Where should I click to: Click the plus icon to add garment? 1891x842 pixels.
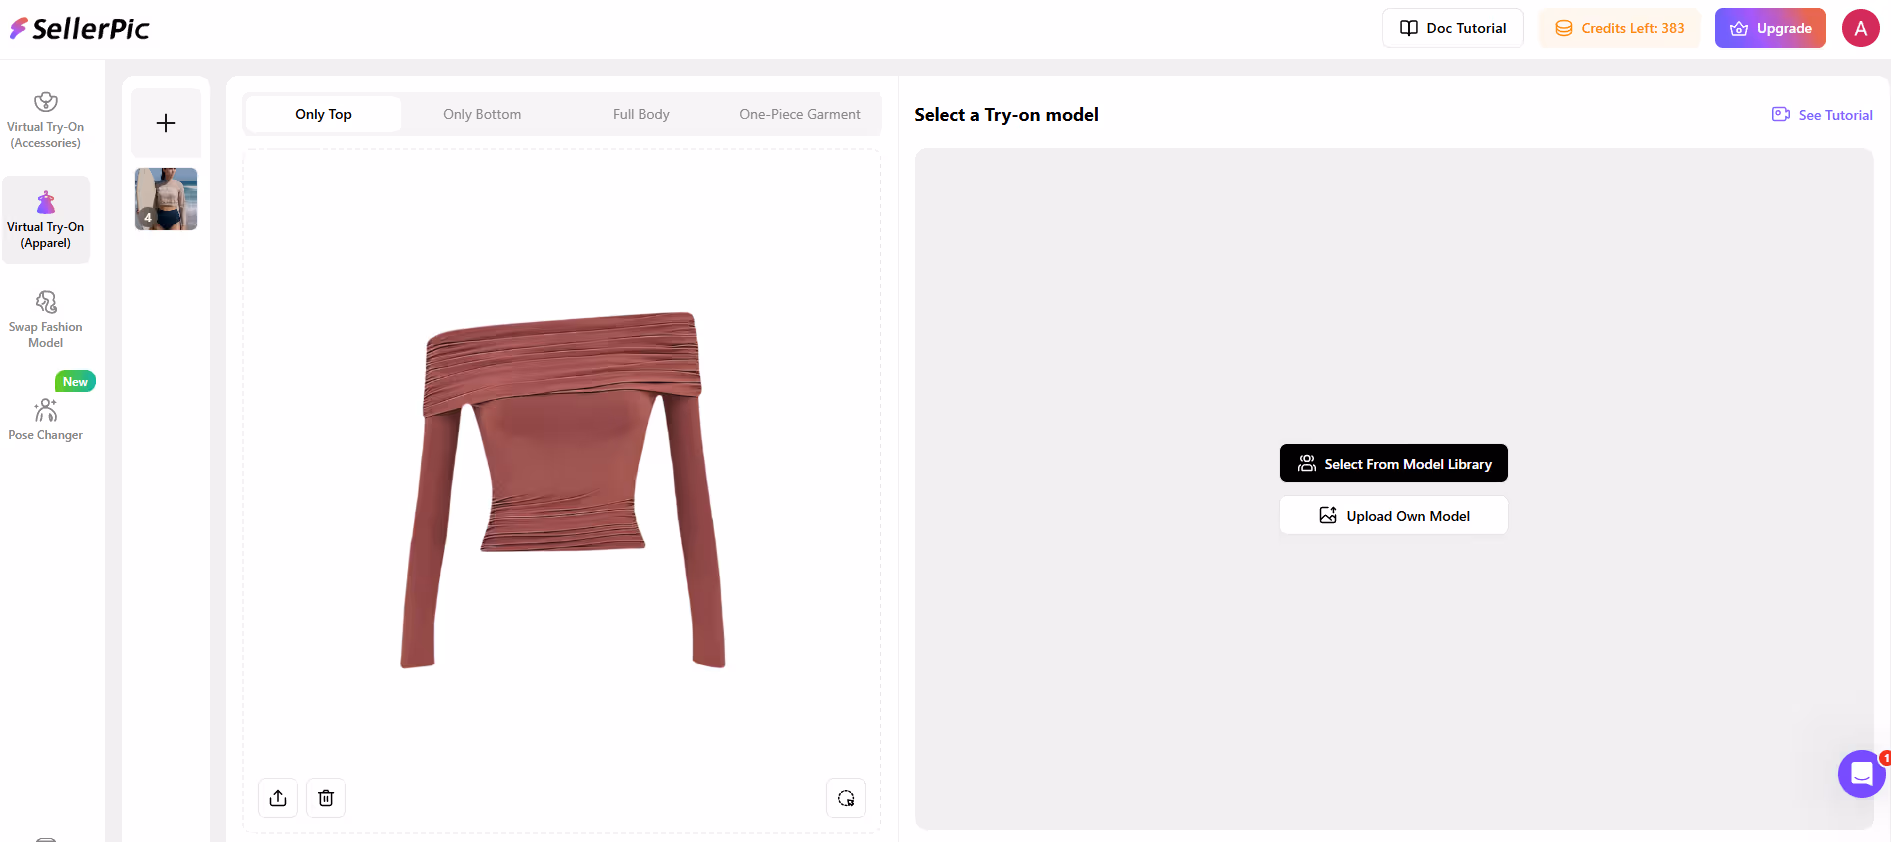[166, 123]
